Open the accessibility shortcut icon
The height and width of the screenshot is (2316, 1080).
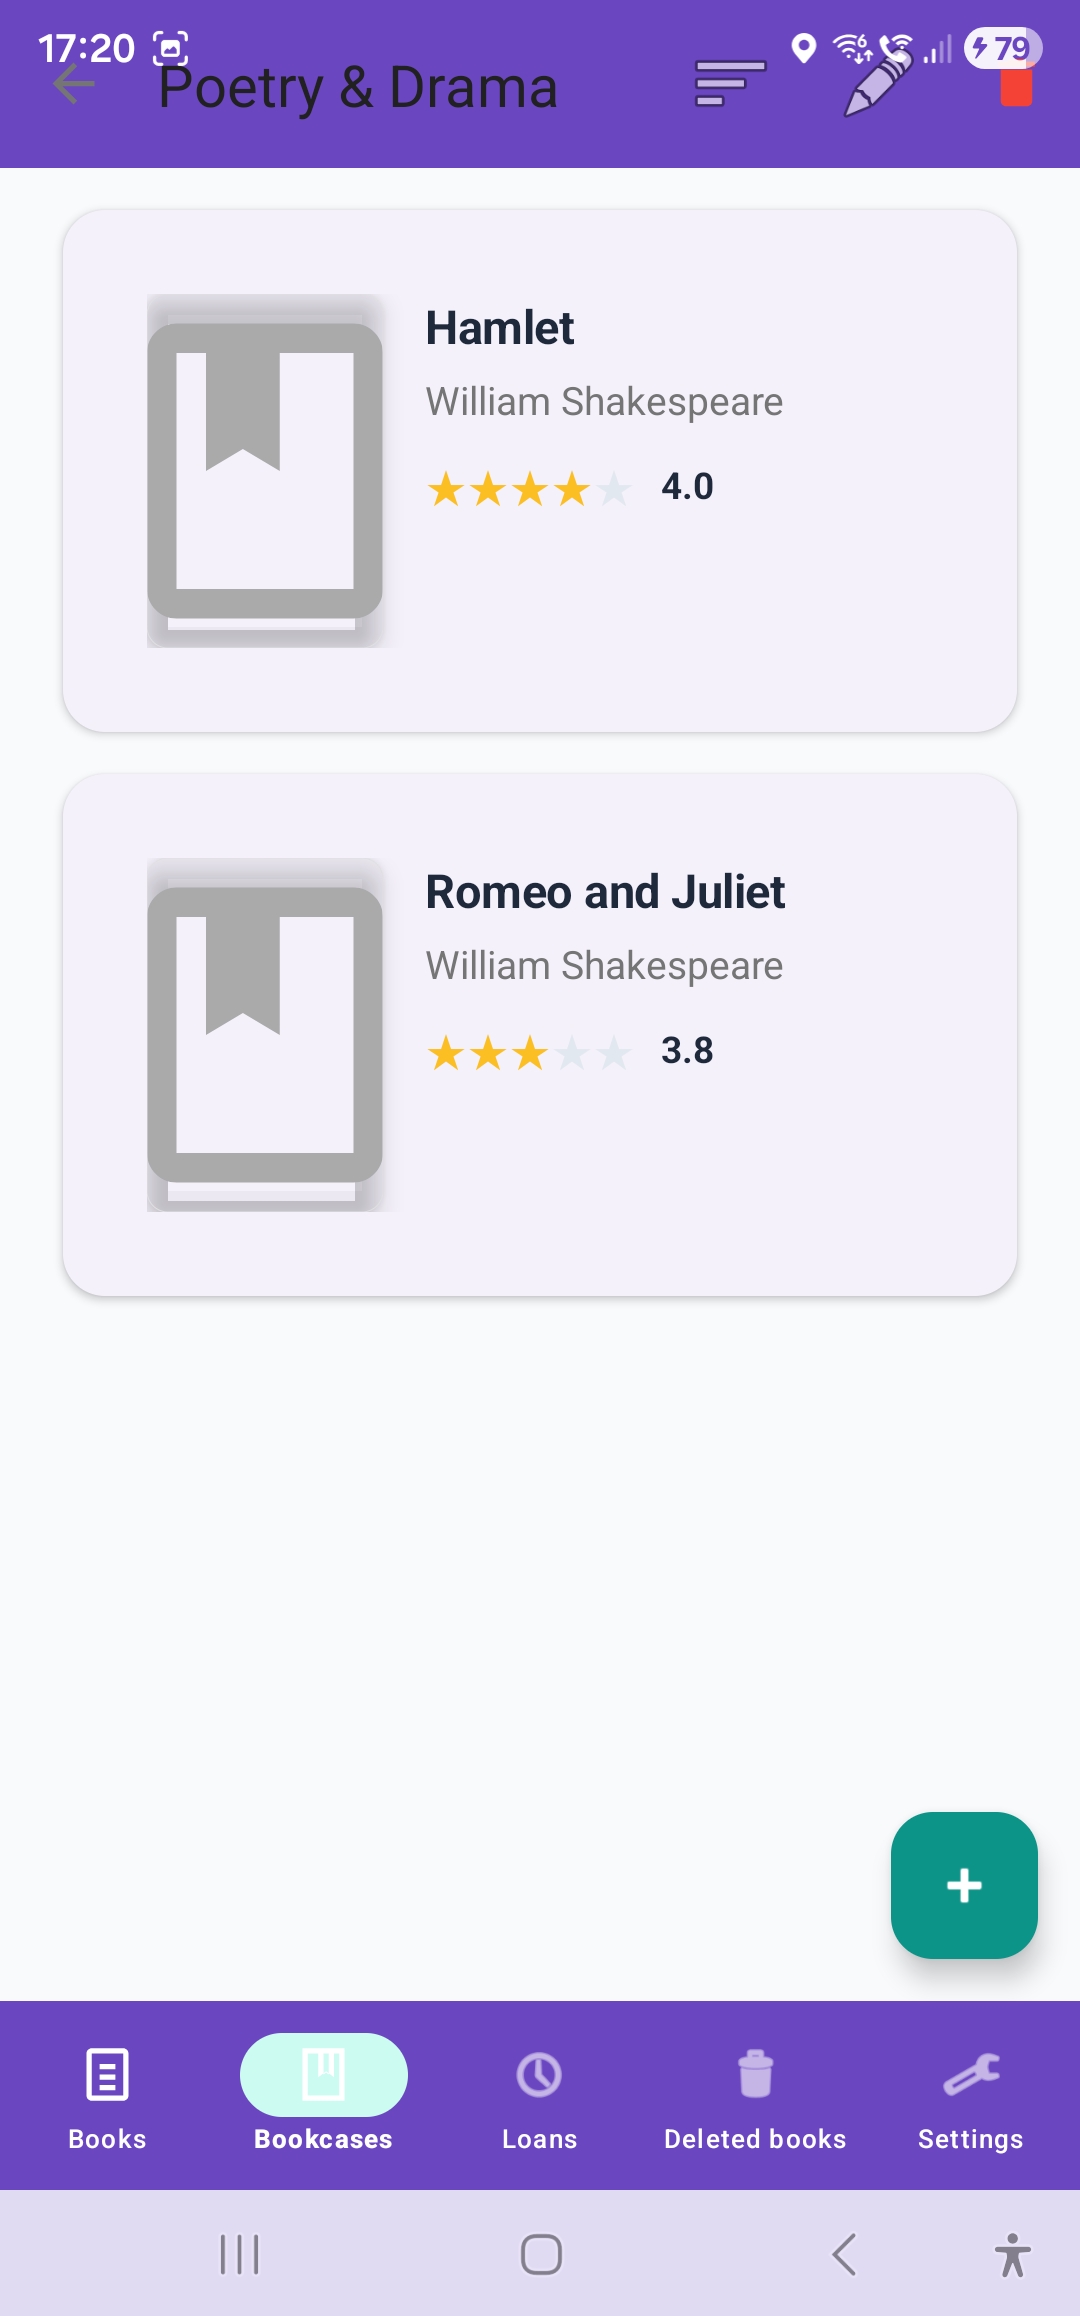click(x=1012, y=2255)
